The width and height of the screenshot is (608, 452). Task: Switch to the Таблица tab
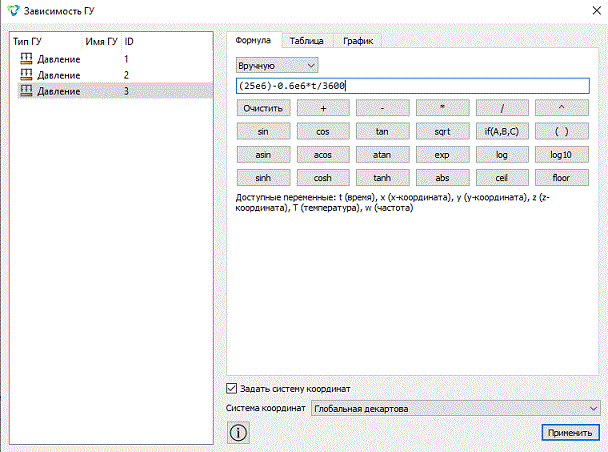(x=306, y=41)
